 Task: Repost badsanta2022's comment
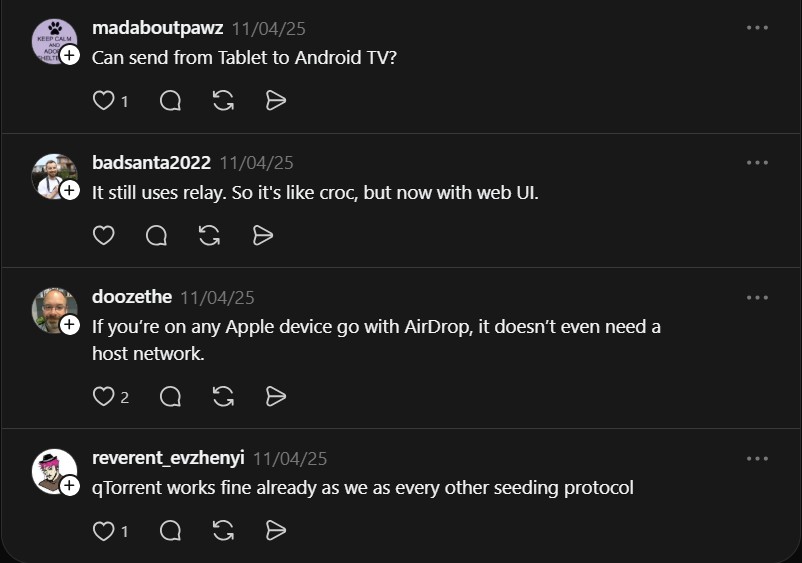click(x=209, y=235)
